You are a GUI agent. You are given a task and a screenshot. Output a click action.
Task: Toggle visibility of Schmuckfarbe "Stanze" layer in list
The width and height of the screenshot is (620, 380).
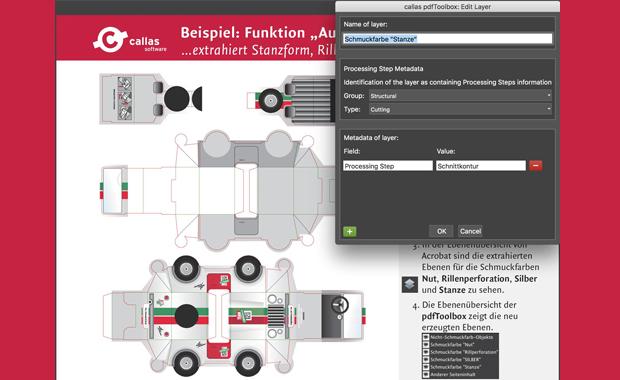tap(426, 367)
